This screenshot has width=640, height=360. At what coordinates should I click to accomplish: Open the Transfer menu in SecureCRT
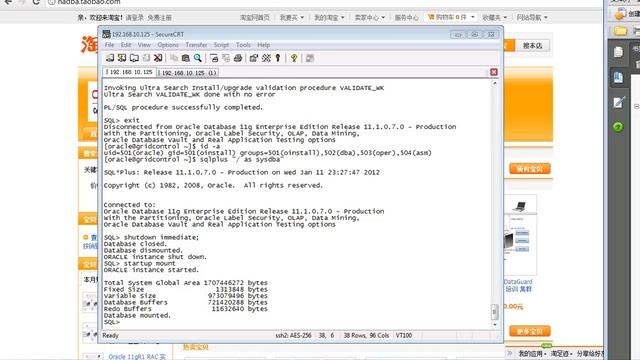pyautogui.click(x=196, y=45)
